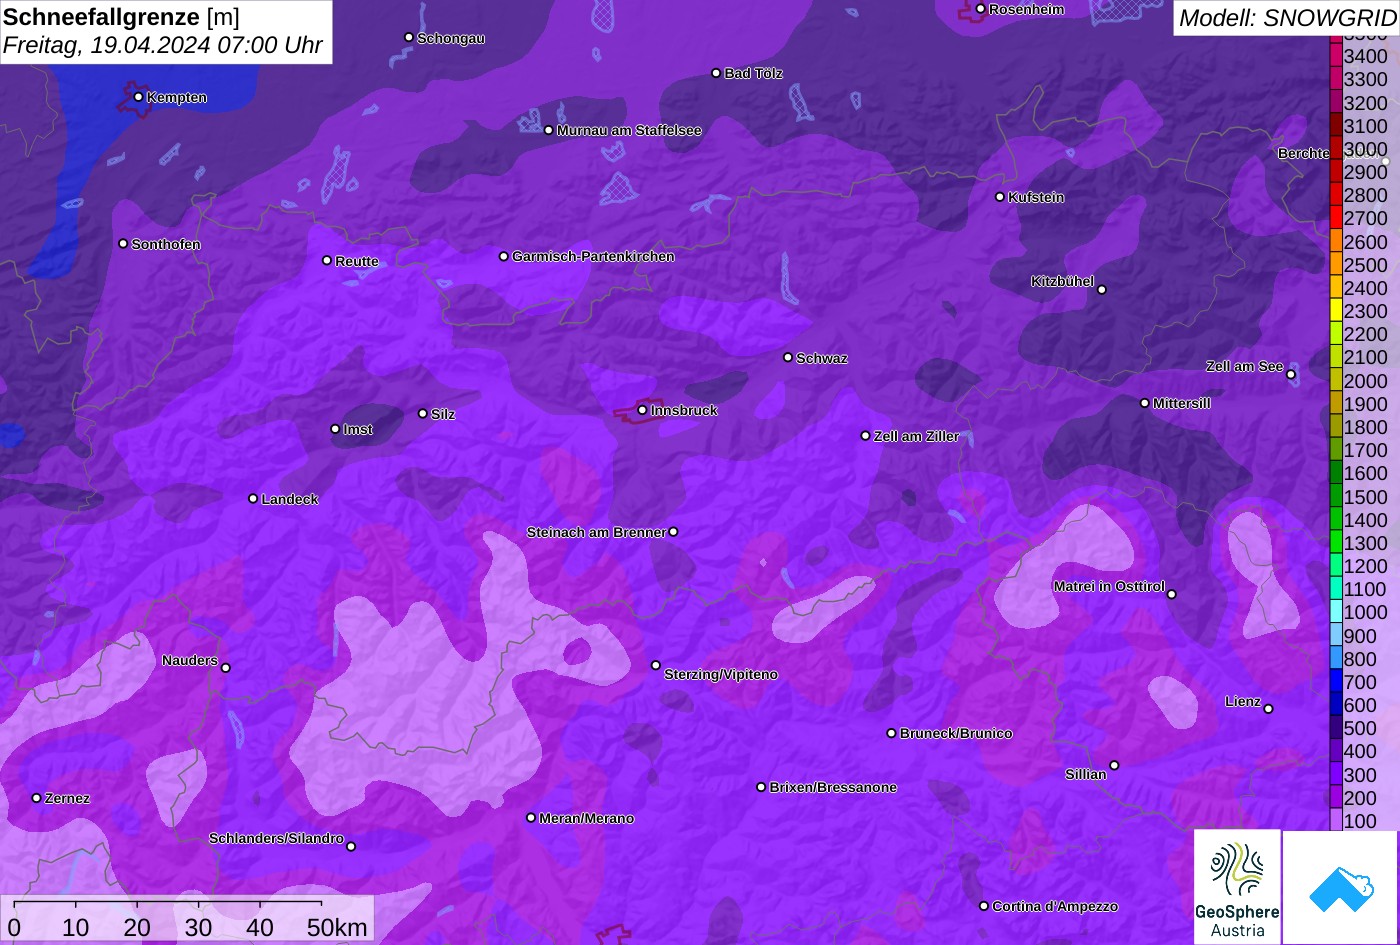Click the Nauders marker dot
Screen dimensions: 1400x945
click(225, 668)
